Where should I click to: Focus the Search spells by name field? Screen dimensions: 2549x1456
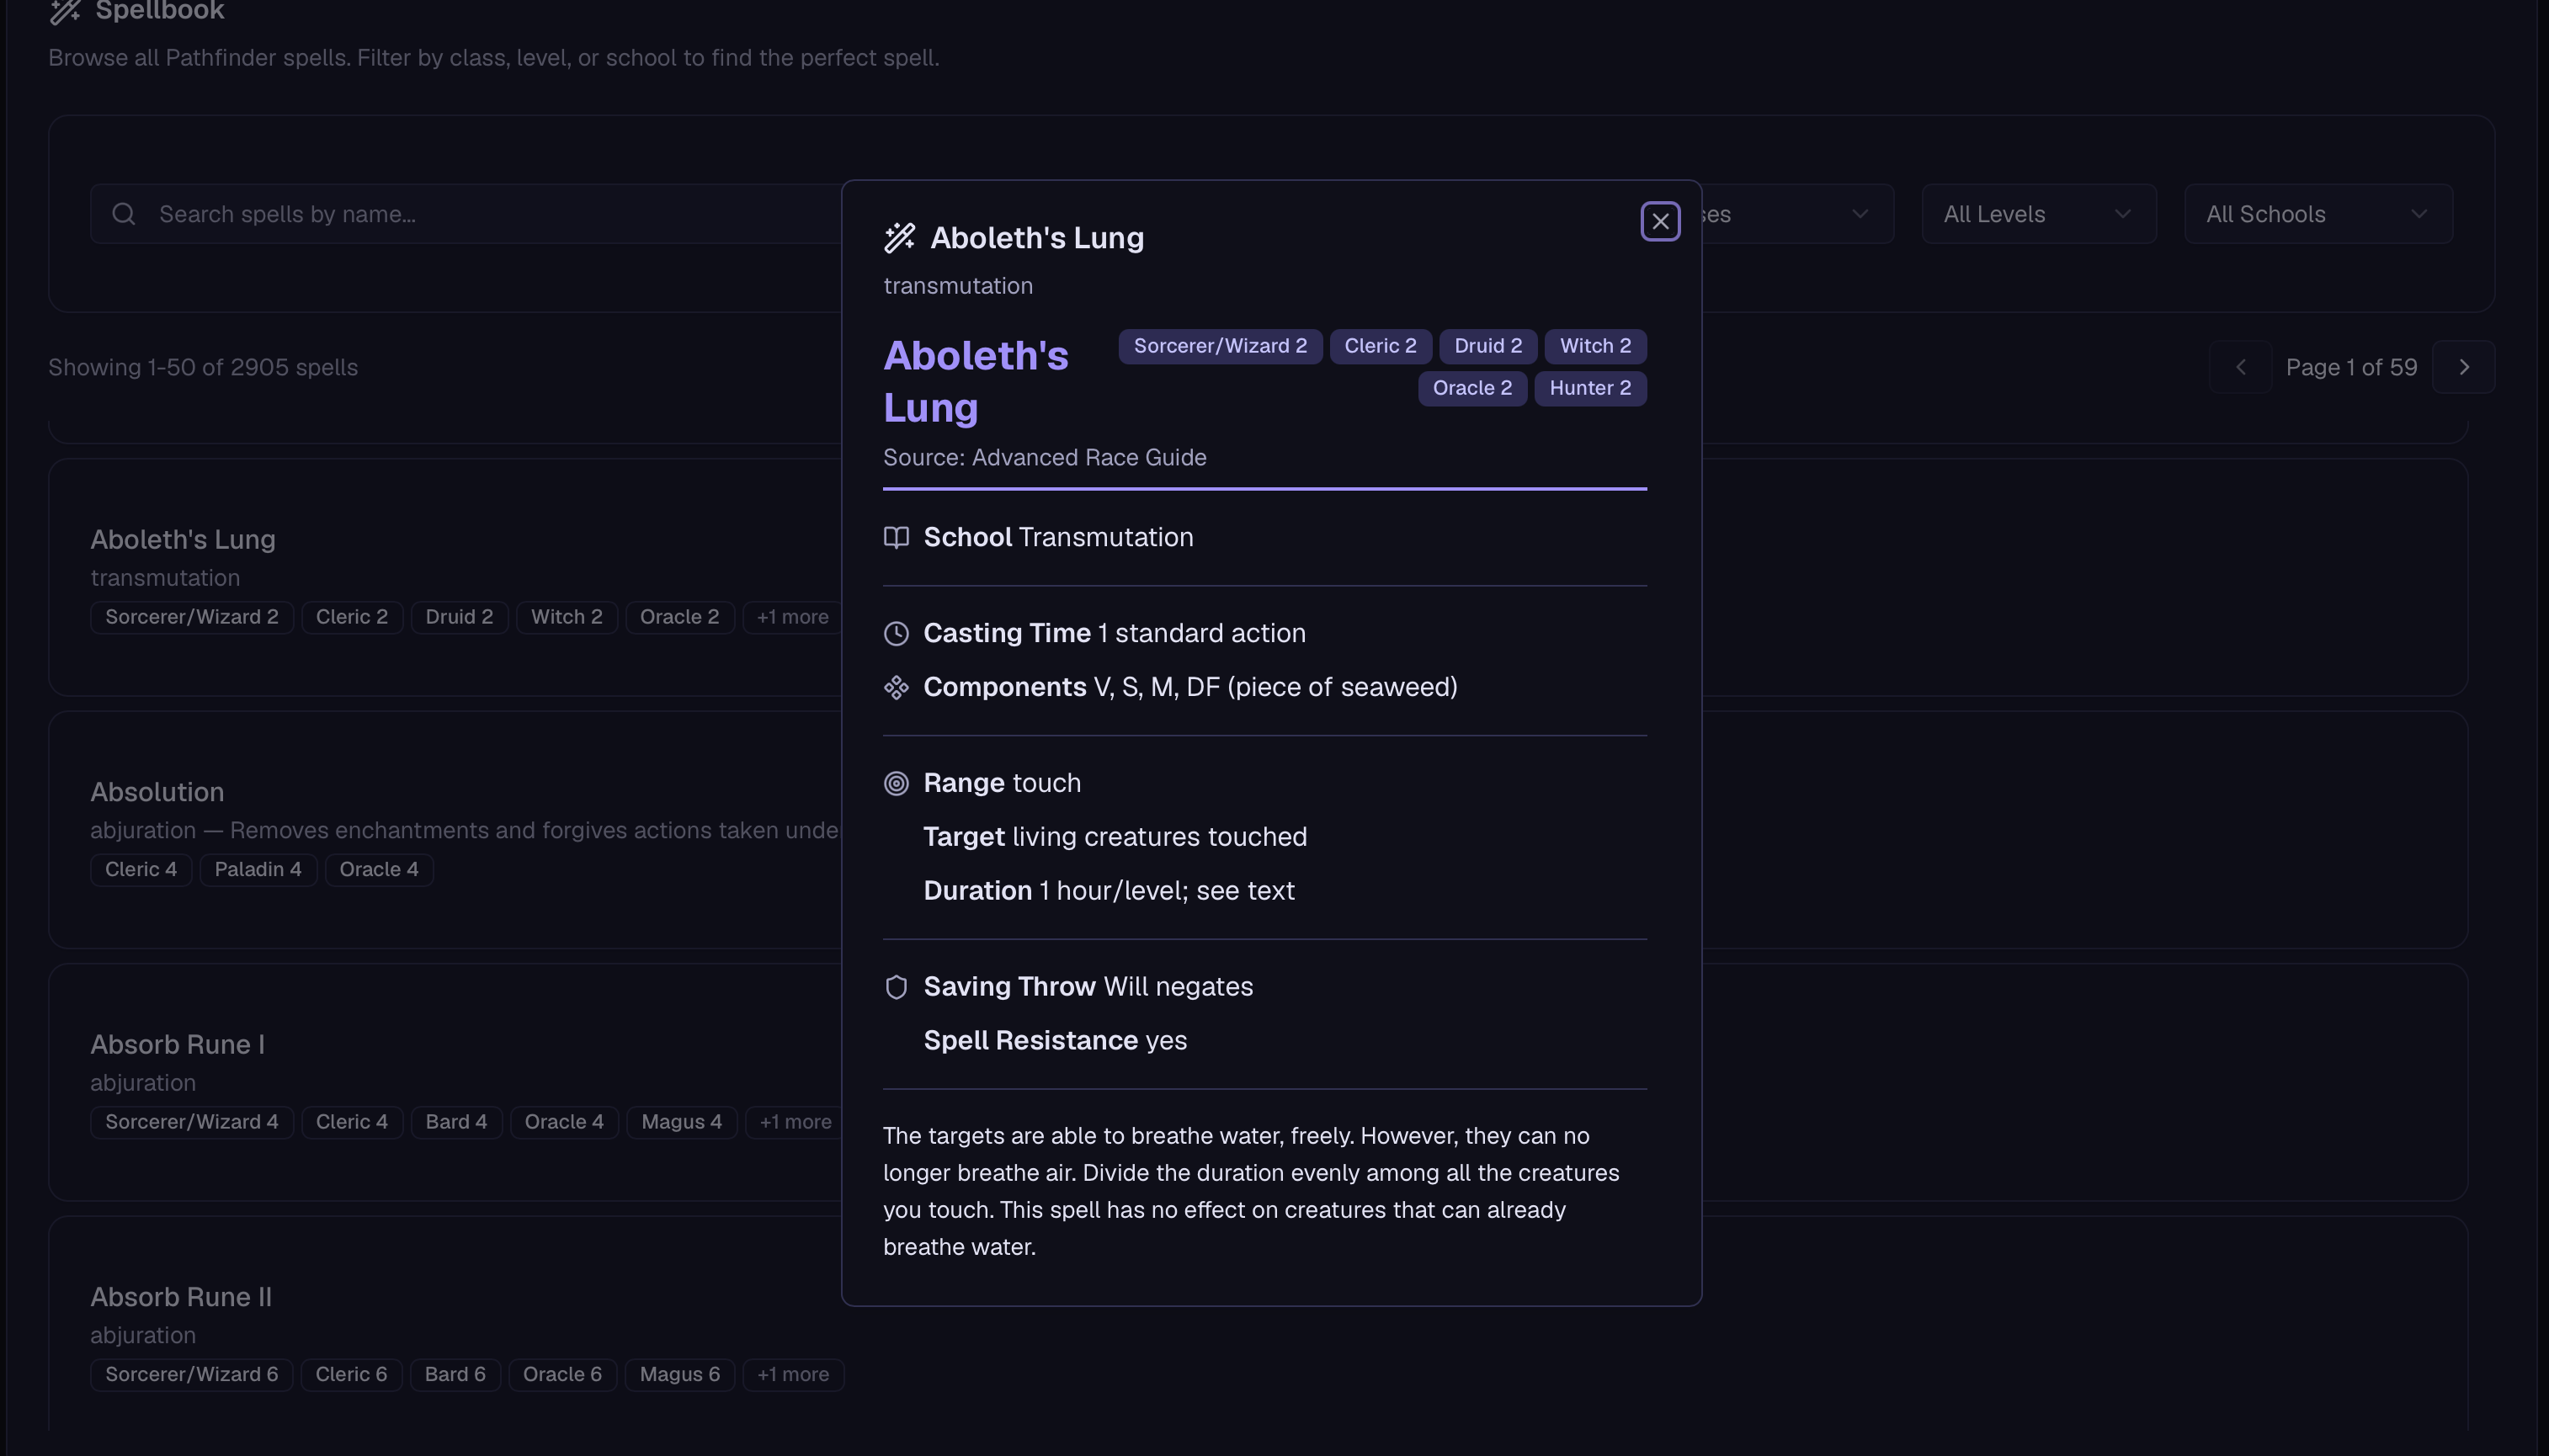[466, 214]
